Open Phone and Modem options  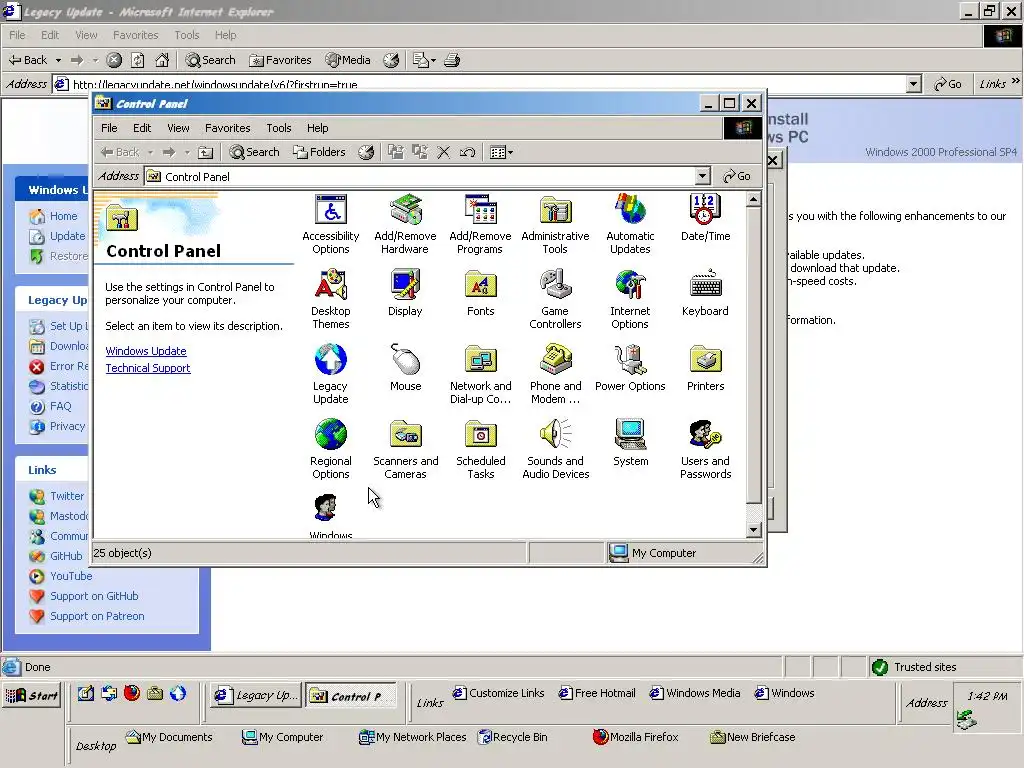pos(555,374)
